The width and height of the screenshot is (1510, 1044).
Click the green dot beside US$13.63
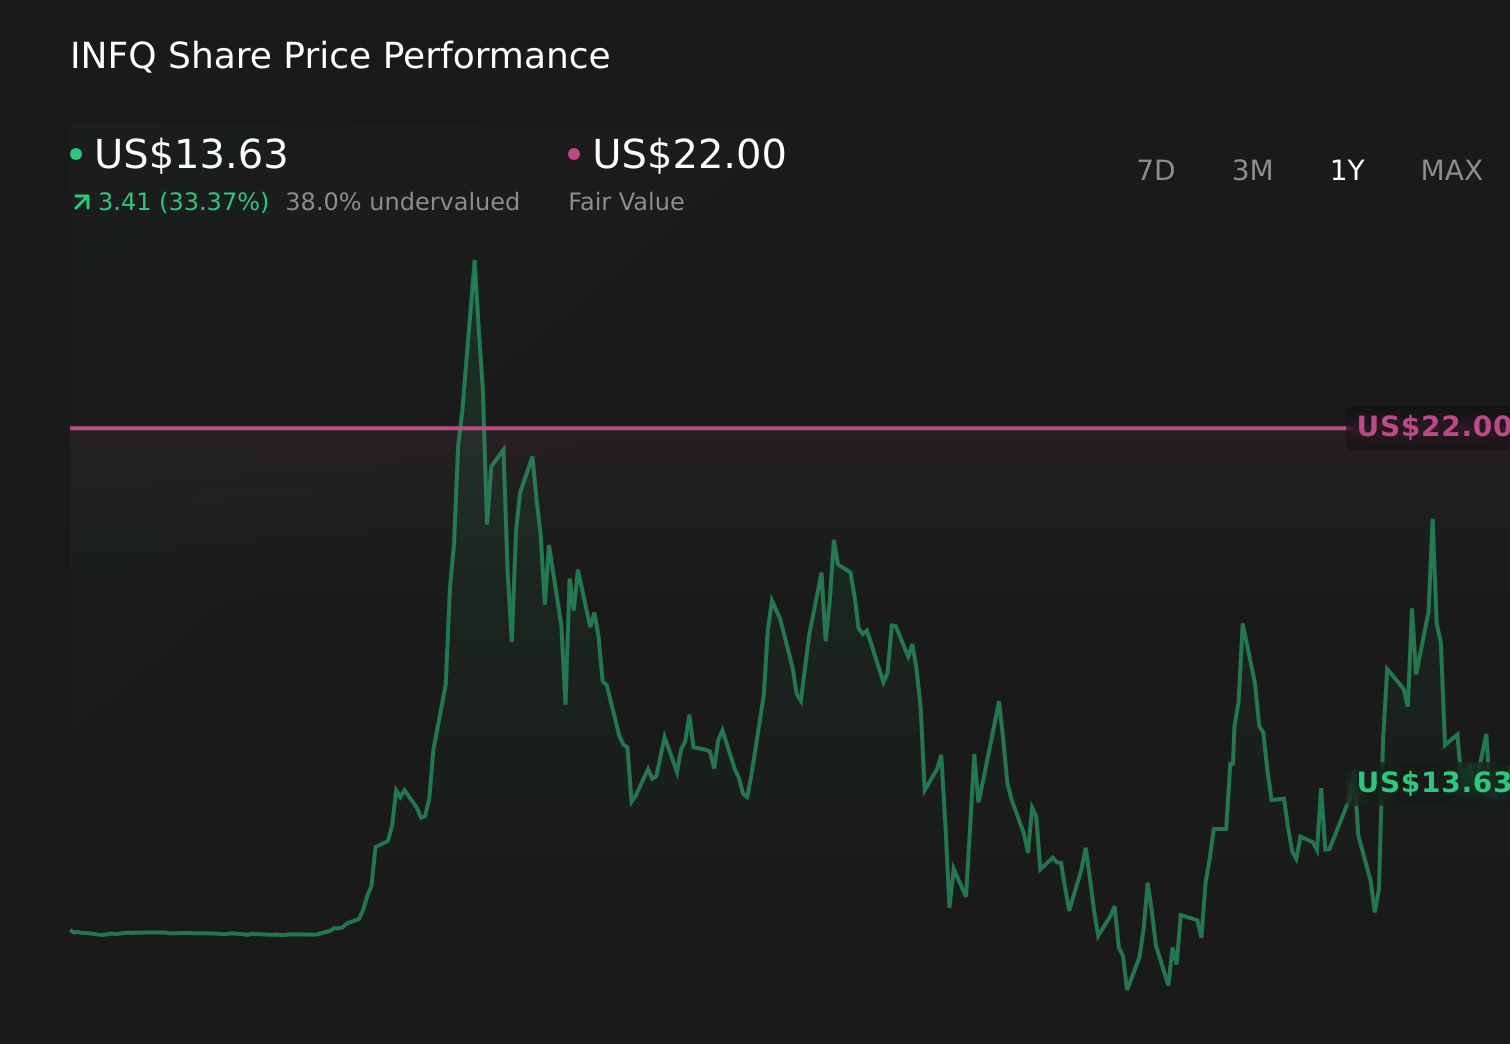pyautogui.click(x=76, y=154)
